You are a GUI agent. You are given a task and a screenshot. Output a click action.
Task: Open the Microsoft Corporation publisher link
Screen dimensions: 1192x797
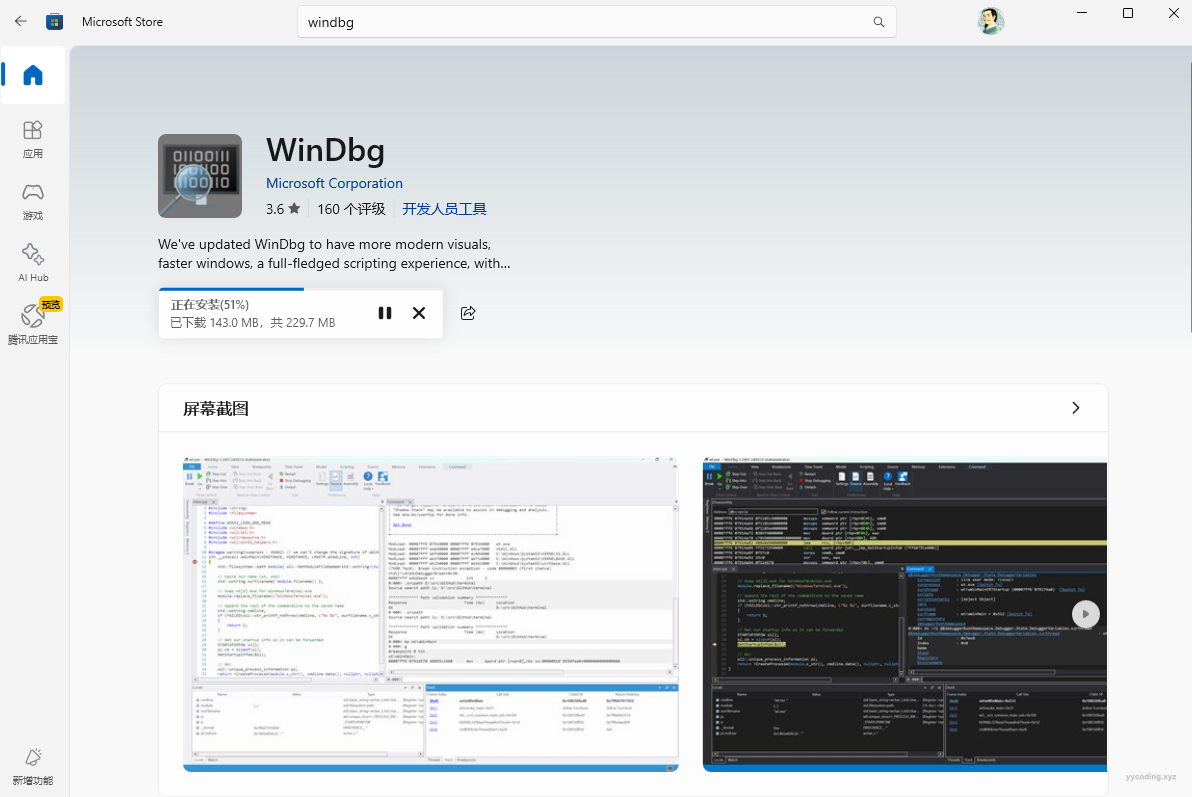334,184
